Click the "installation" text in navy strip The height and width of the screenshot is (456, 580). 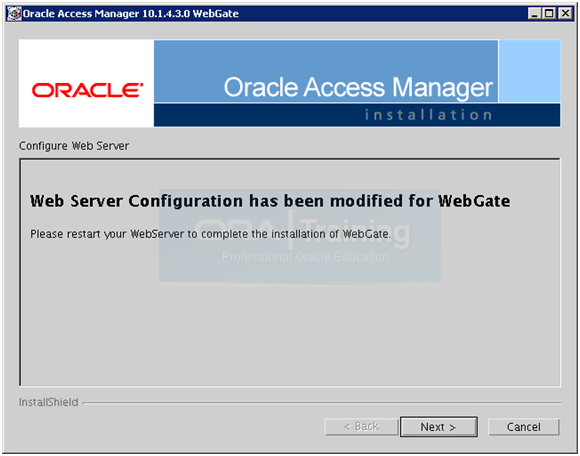[428, 115]
